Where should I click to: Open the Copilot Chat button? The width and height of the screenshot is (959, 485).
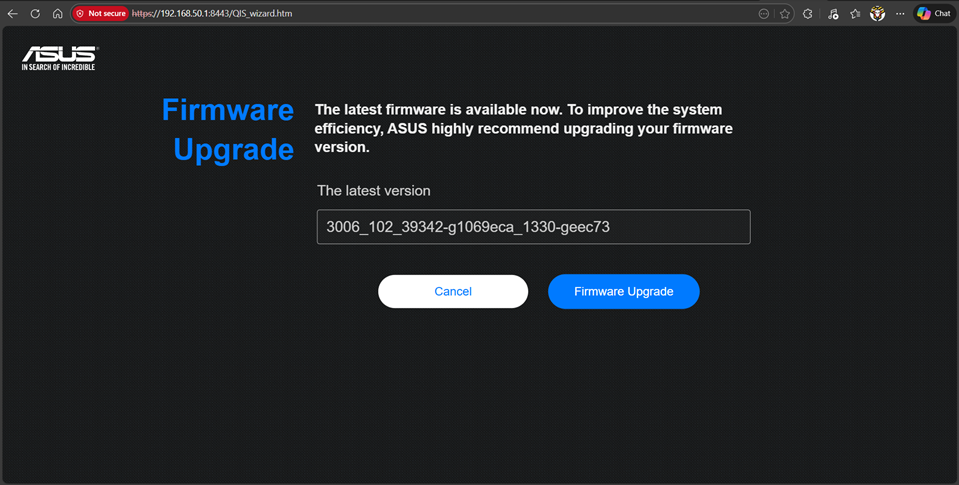934,14
